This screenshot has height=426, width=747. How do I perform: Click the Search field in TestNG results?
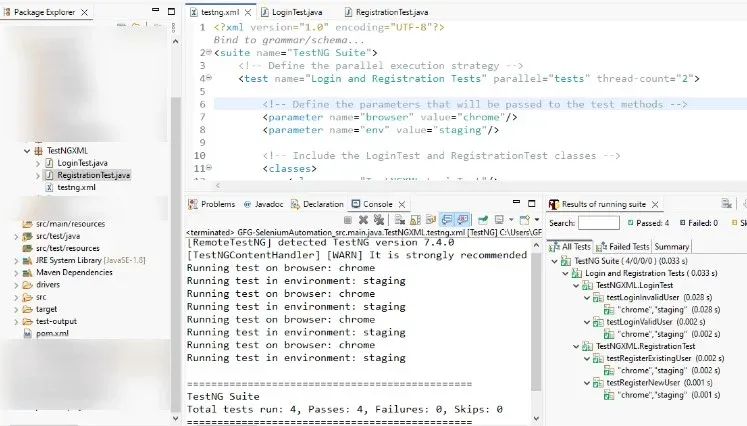[598, 223]
